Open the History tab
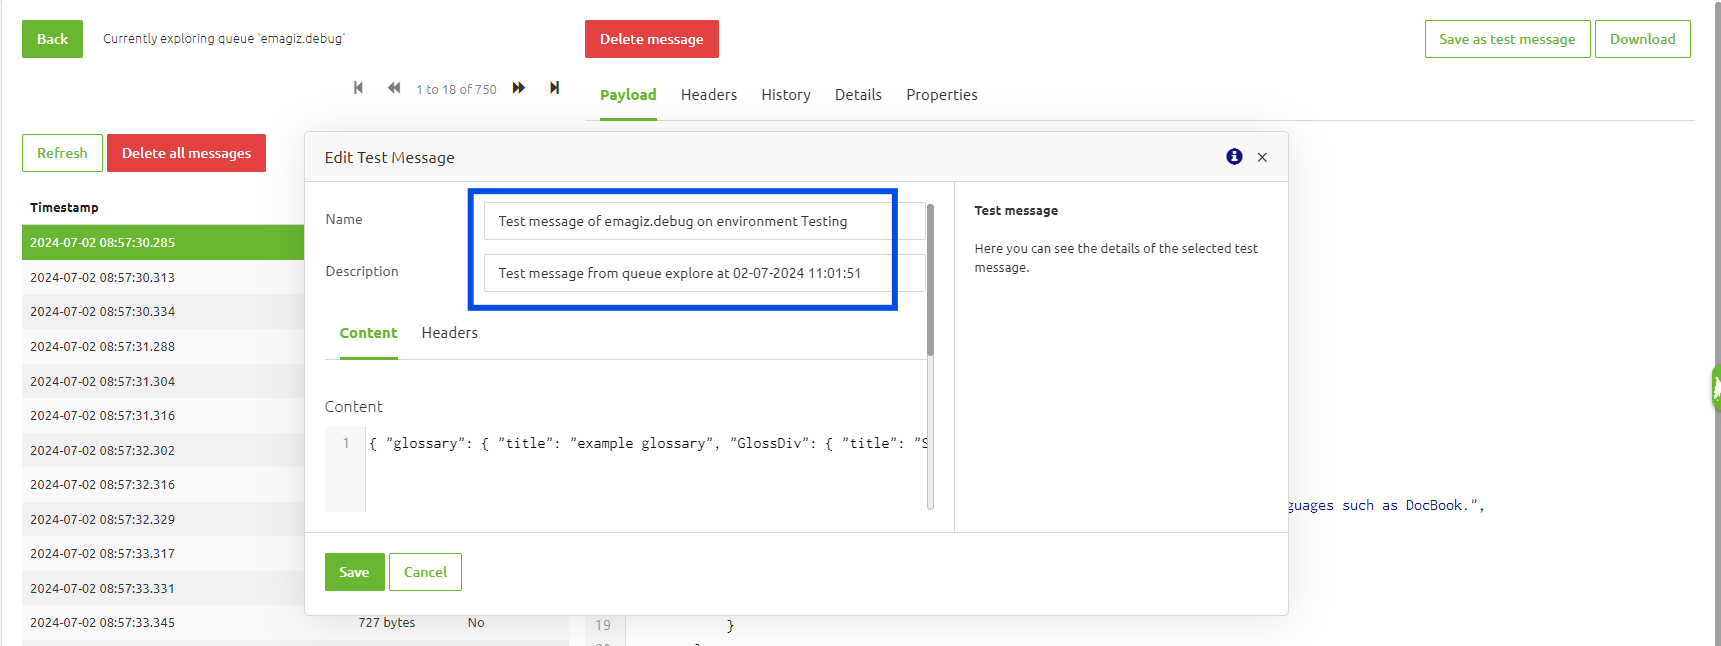Image resolution: width=1721 pixels, height=646 pixels. click(x=785, y=95)
